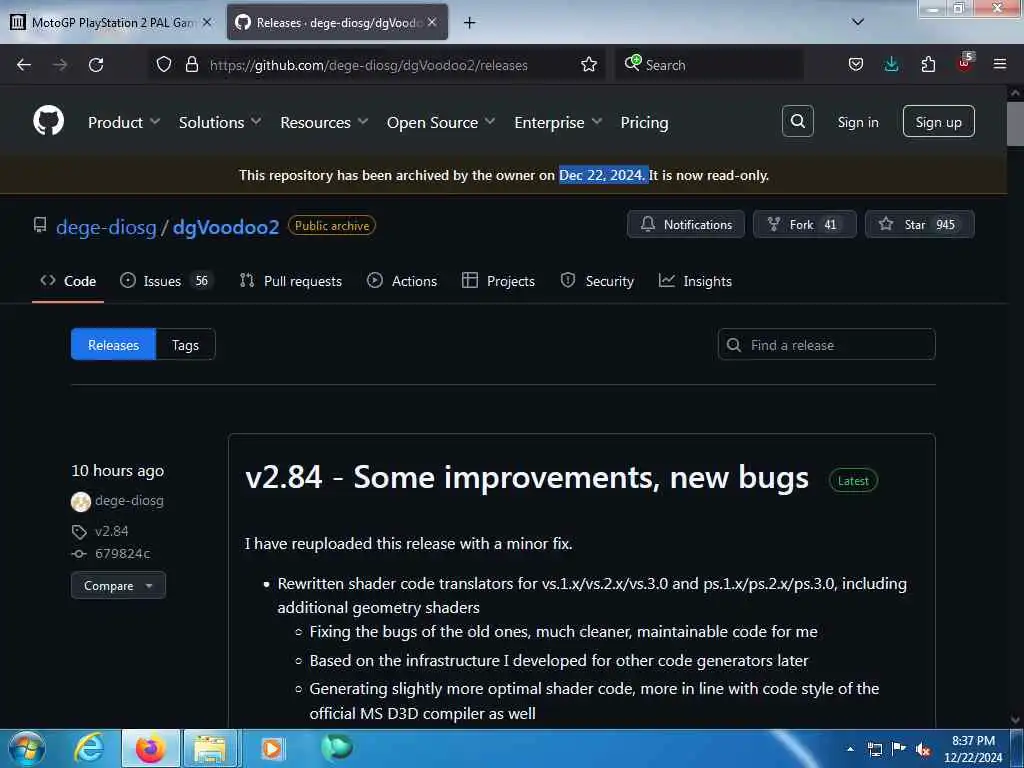Open the dege-diosg owner link

pyautogui.click(x=106, y=227)
